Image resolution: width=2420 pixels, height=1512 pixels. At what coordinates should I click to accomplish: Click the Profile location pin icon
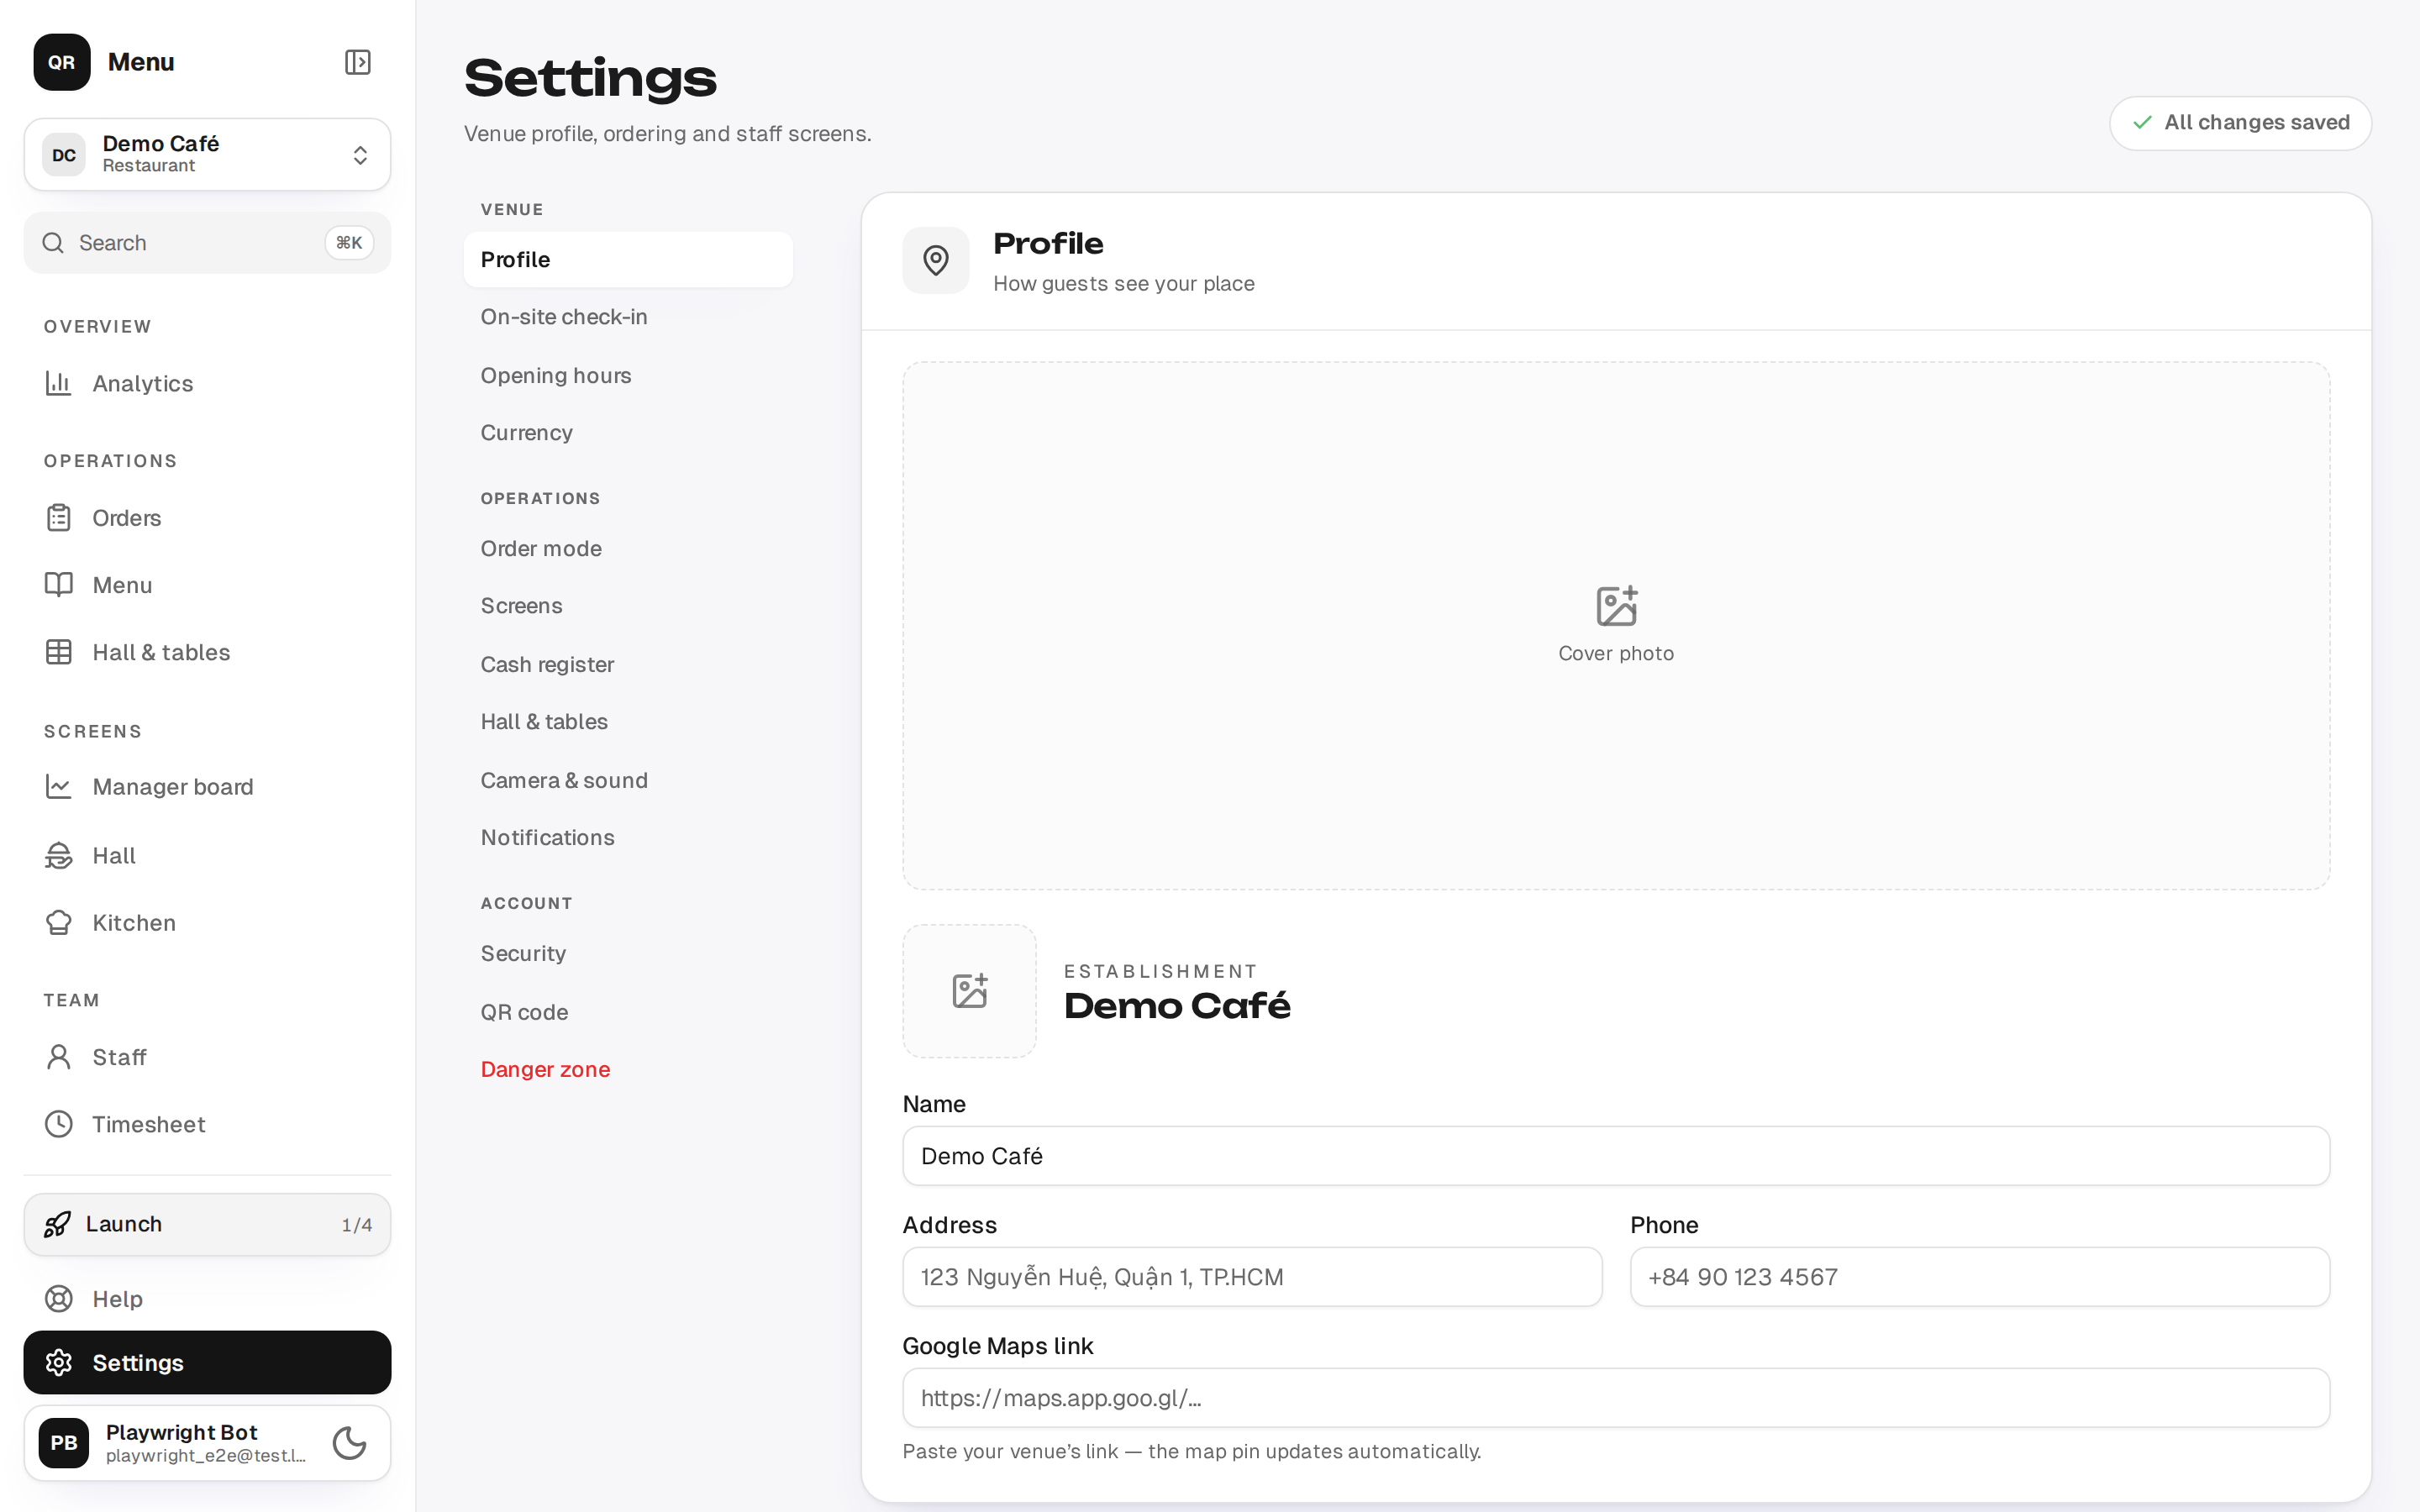(x=936, y=260)
